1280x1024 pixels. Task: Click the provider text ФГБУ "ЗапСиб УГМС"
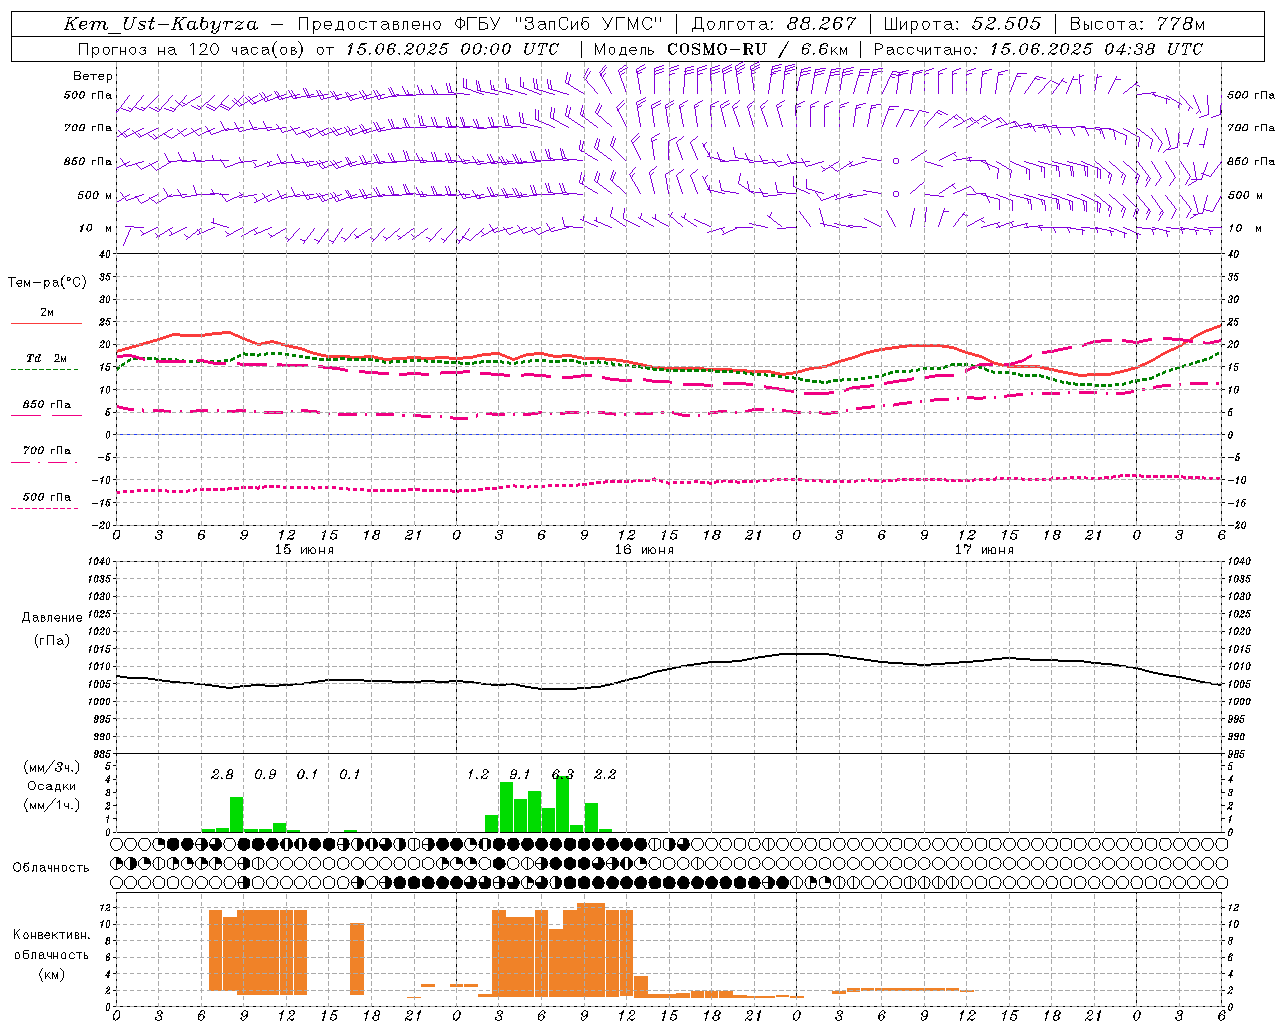(x=559, y=24)
